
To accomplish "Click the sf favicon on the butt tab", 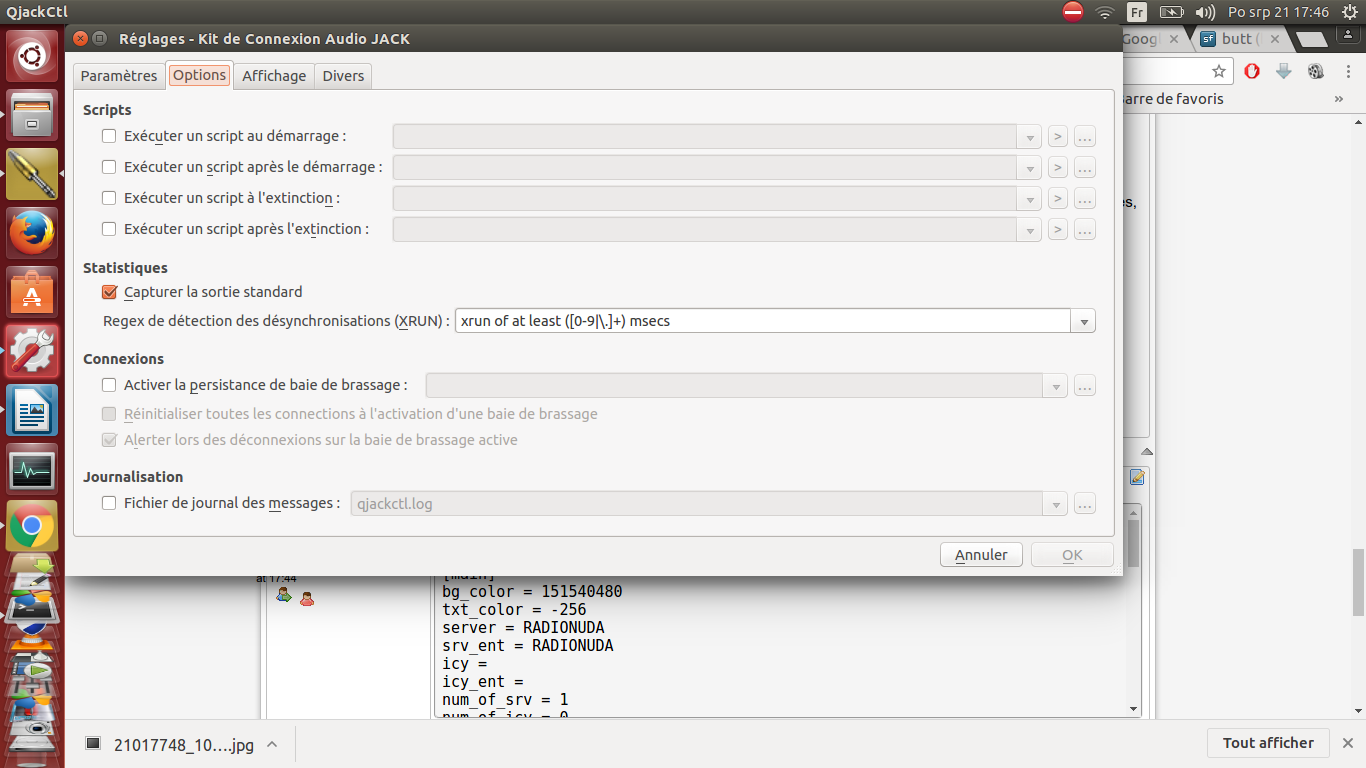I will [1208, 39].
